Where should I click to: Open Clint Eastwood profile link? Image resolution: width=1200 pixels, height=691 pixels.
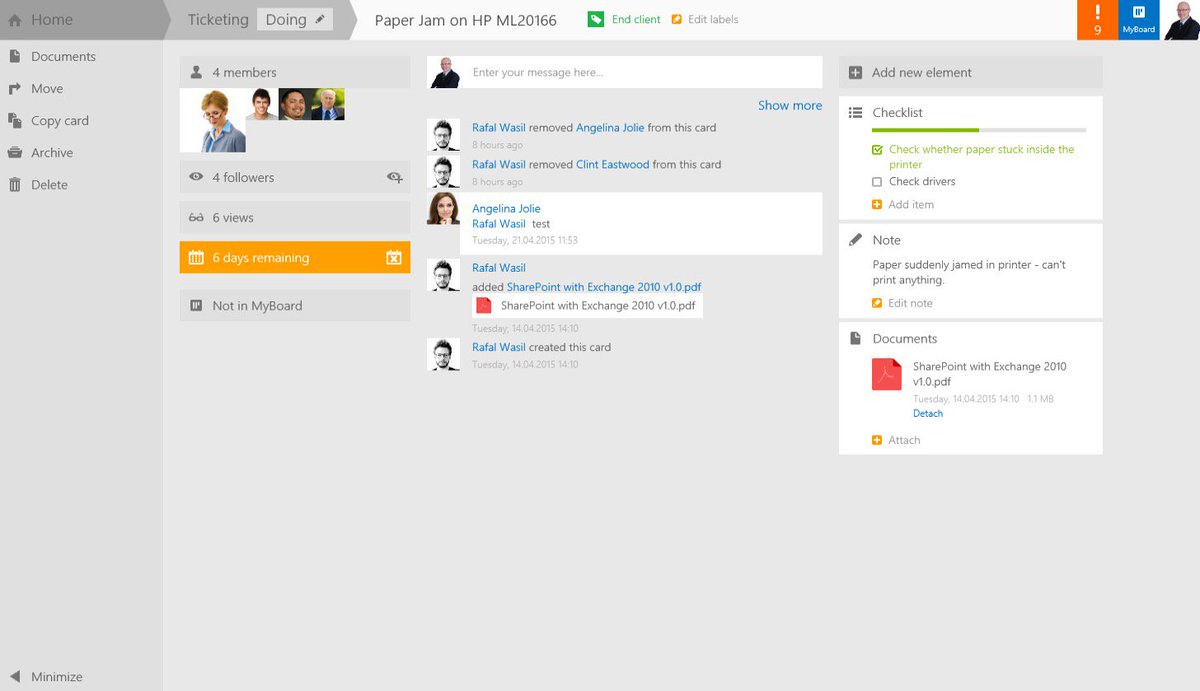point(612,164)
